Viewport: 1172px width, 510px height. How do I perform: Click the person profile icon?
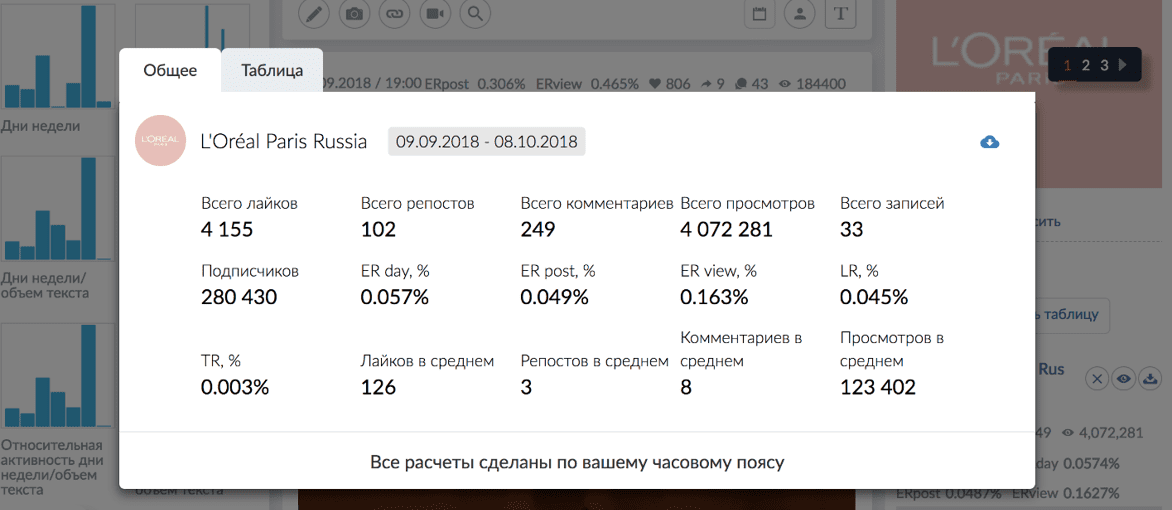click(x=800, y=13)
